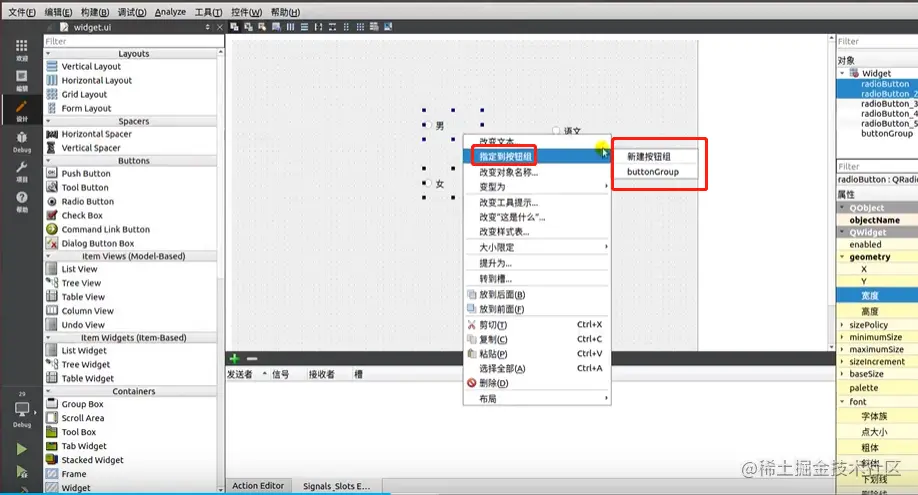Collapse the Spacers category
918x495 pixels.
(x=48, y=121)
